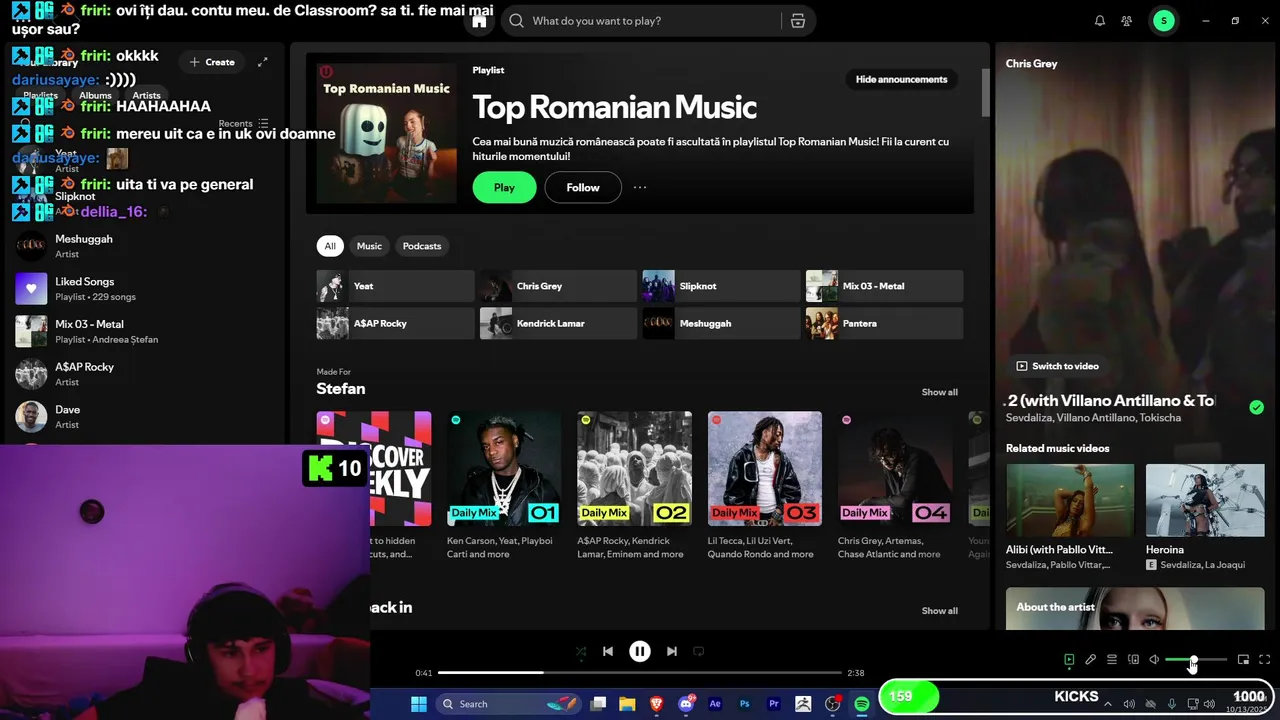Toggle green checkmark to remove from library
This screenshot has width=1280, height=720.
pos(1256,407)
